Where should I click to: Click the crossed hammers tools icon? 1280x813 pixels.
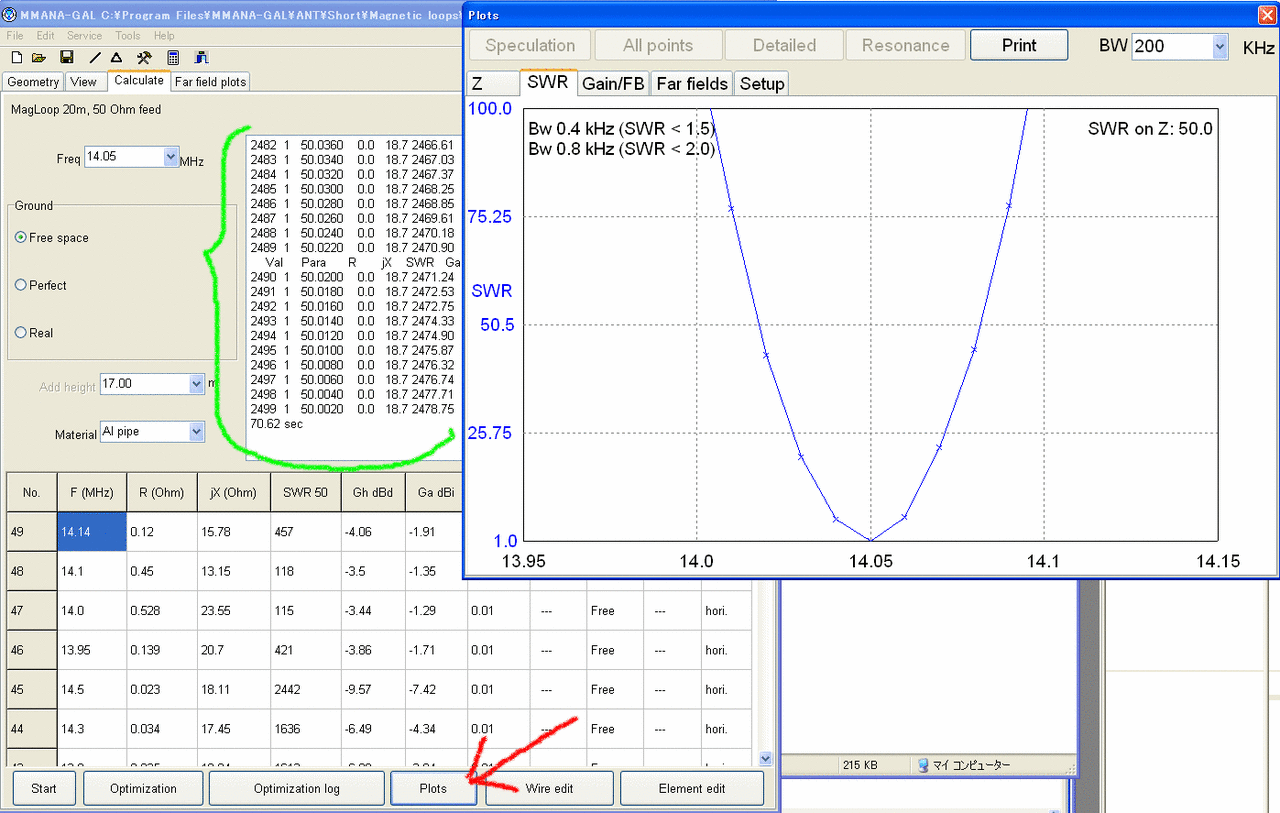pos(144,58)
